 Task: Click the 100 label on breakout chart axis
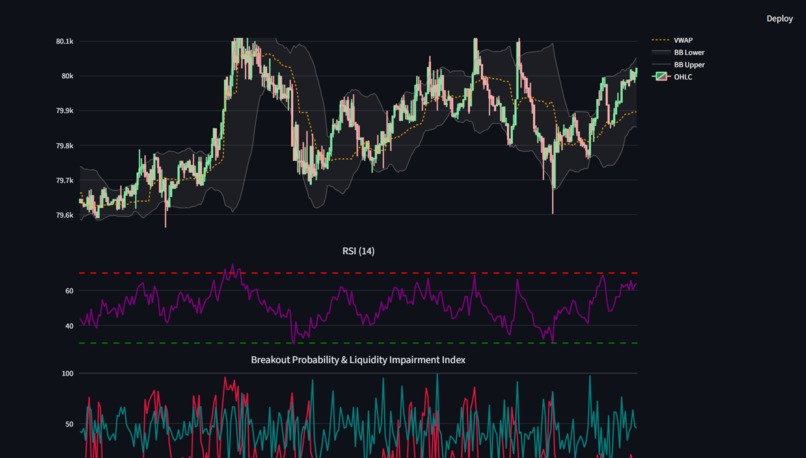(68, 374)
